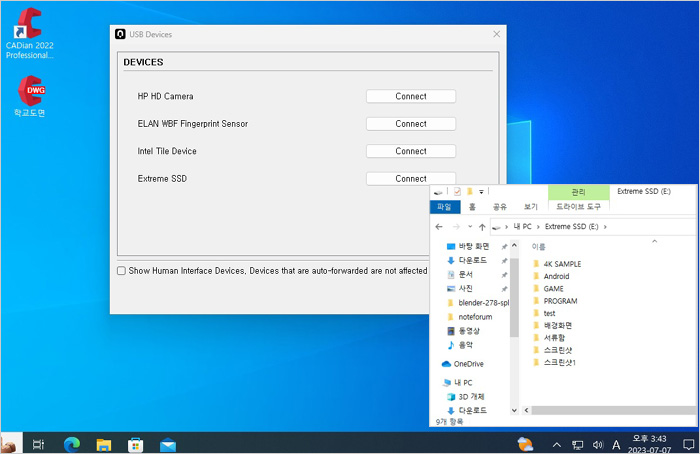This screenshot has height=454, width=700.
Task: Go forward in File Explorer
Action: point(456,227)
